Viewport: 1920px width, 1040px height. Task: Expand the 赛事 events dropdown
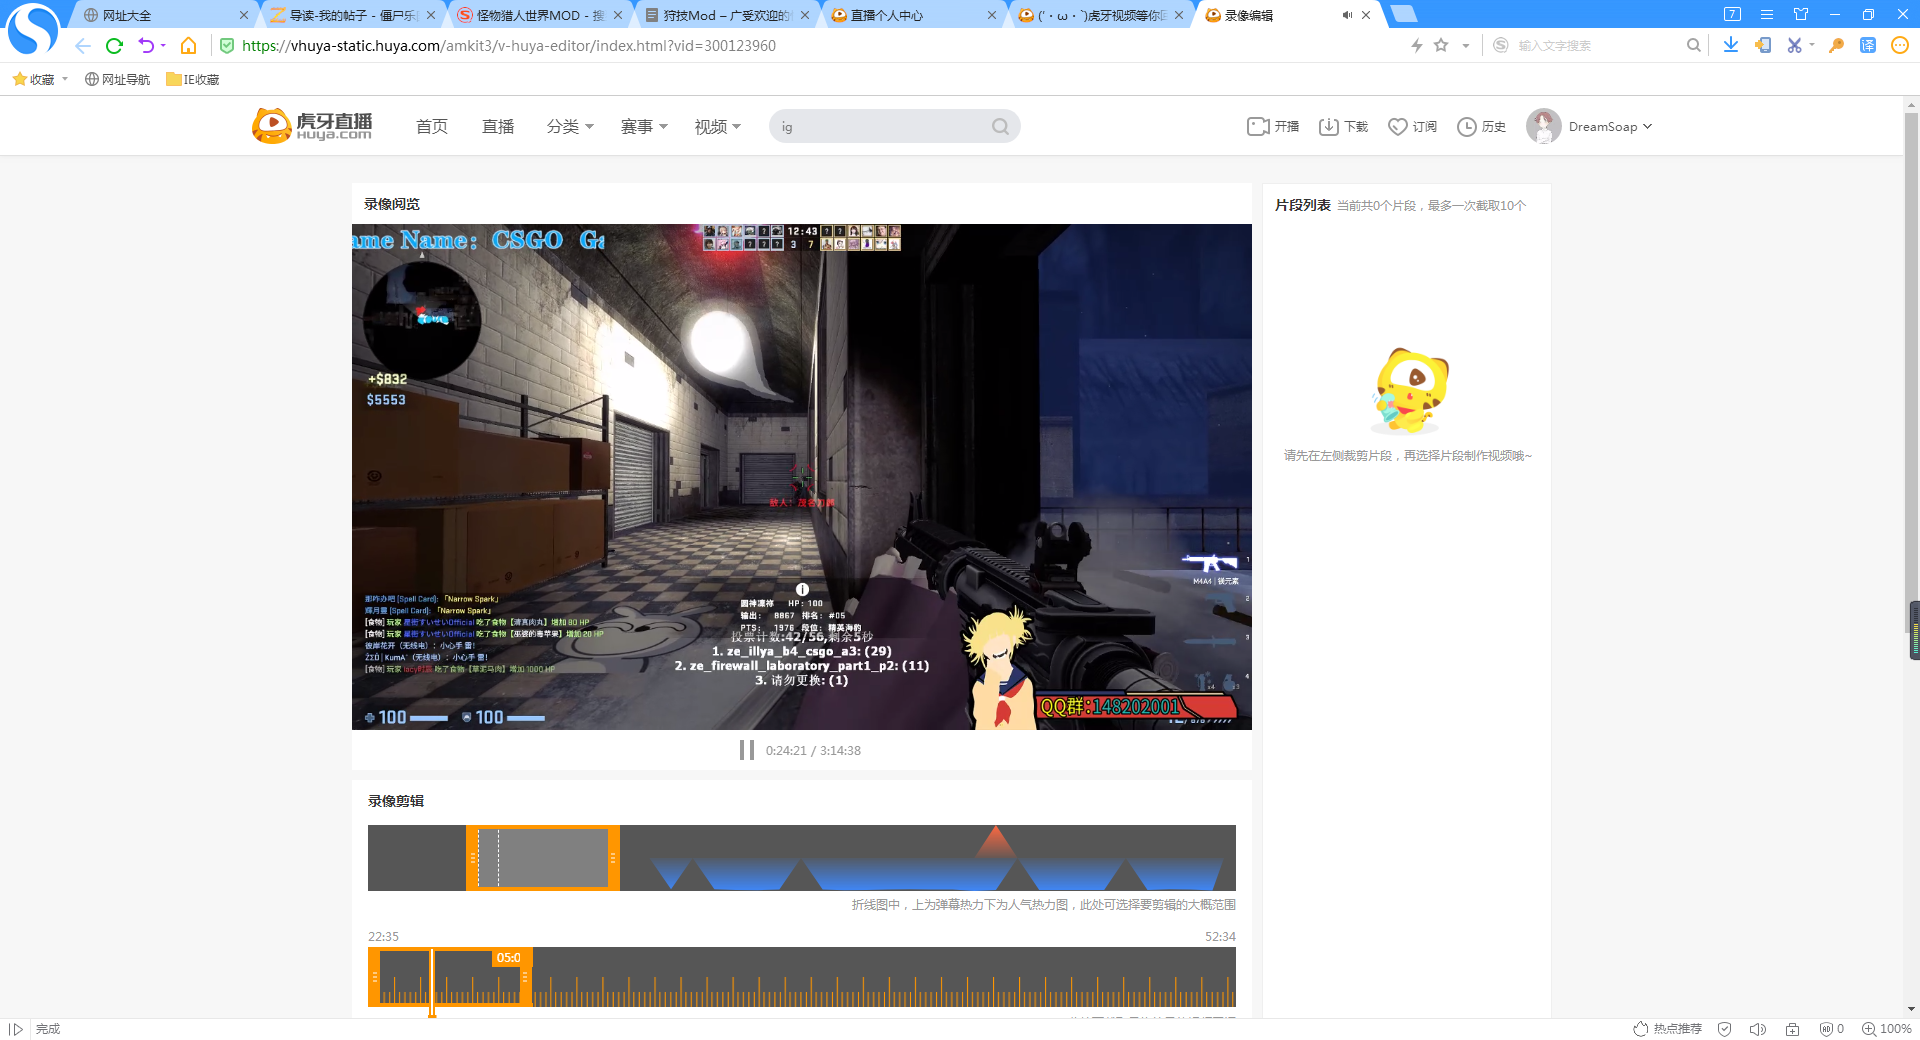[x=644, y=126]
